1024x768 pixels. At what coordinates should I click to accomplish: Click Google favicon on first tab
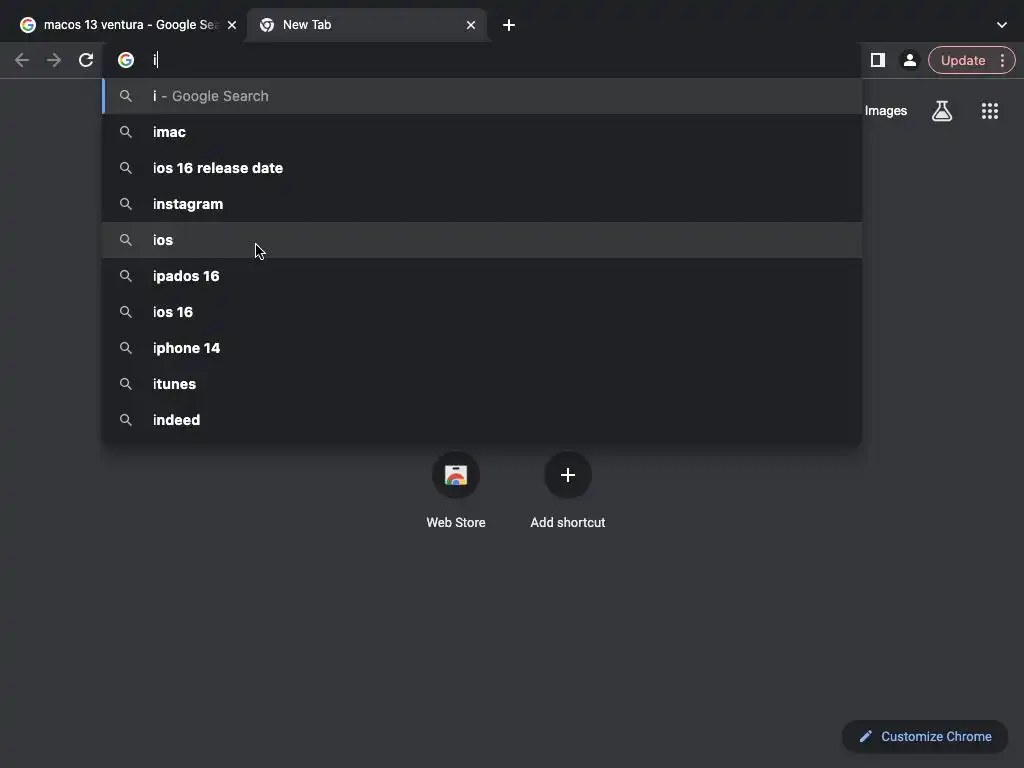tap(27, 25)
